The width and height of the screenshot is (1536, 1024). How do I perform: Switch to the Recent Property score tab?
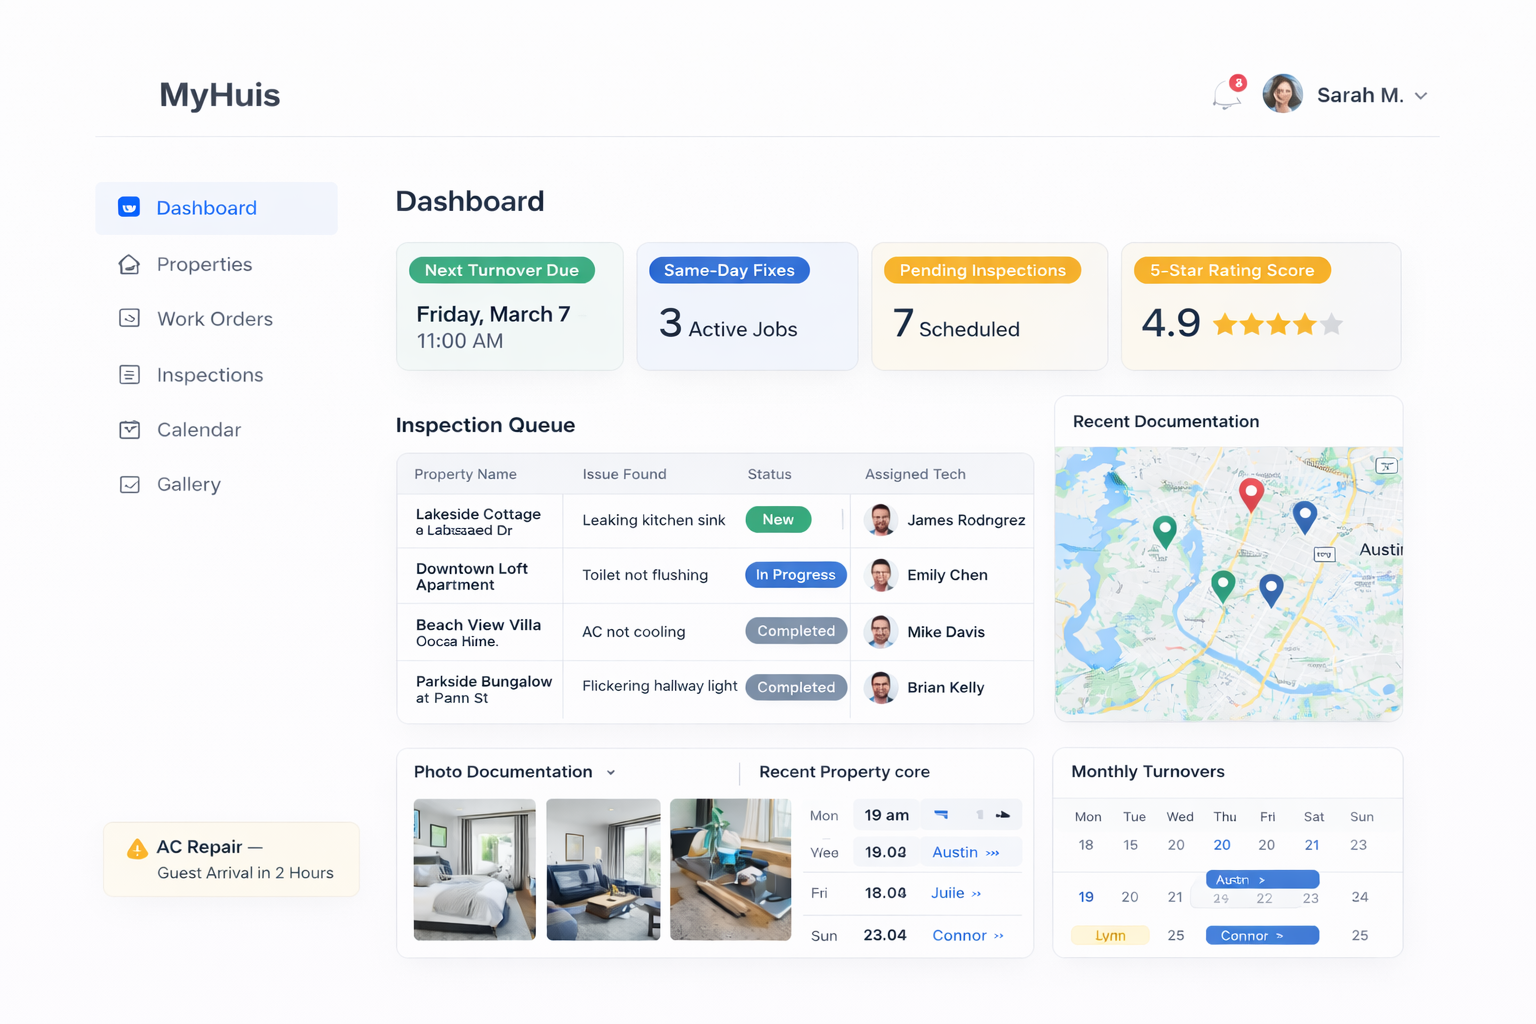click(x=843, y=772)
